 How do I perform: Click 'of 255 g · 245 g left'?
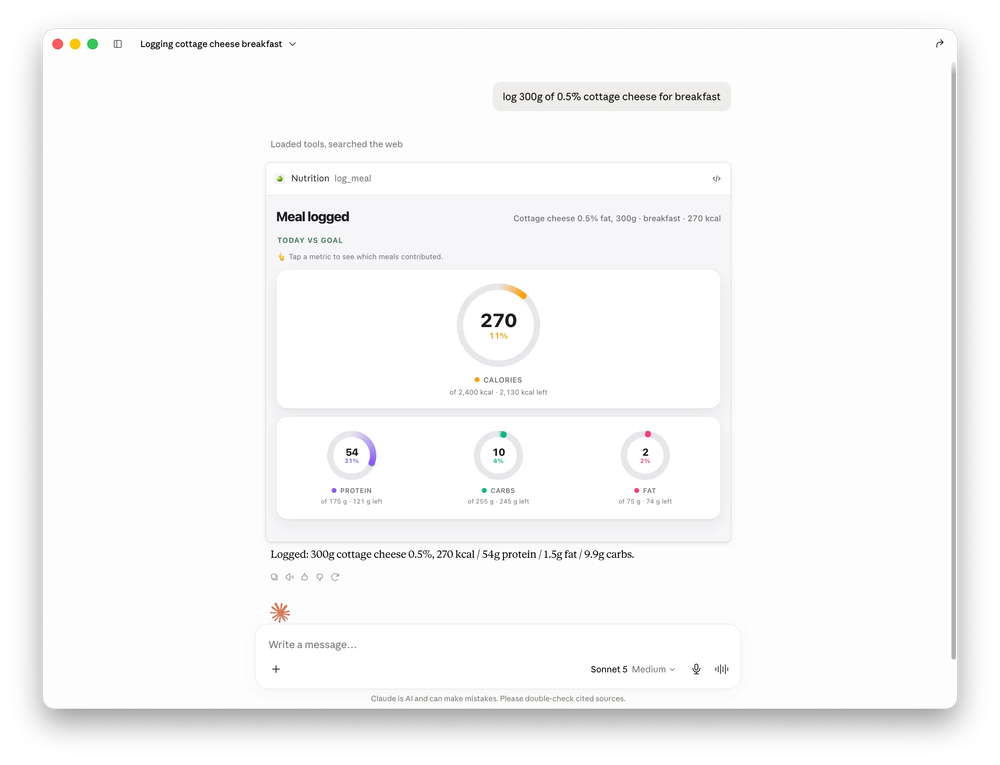[498, 502]
